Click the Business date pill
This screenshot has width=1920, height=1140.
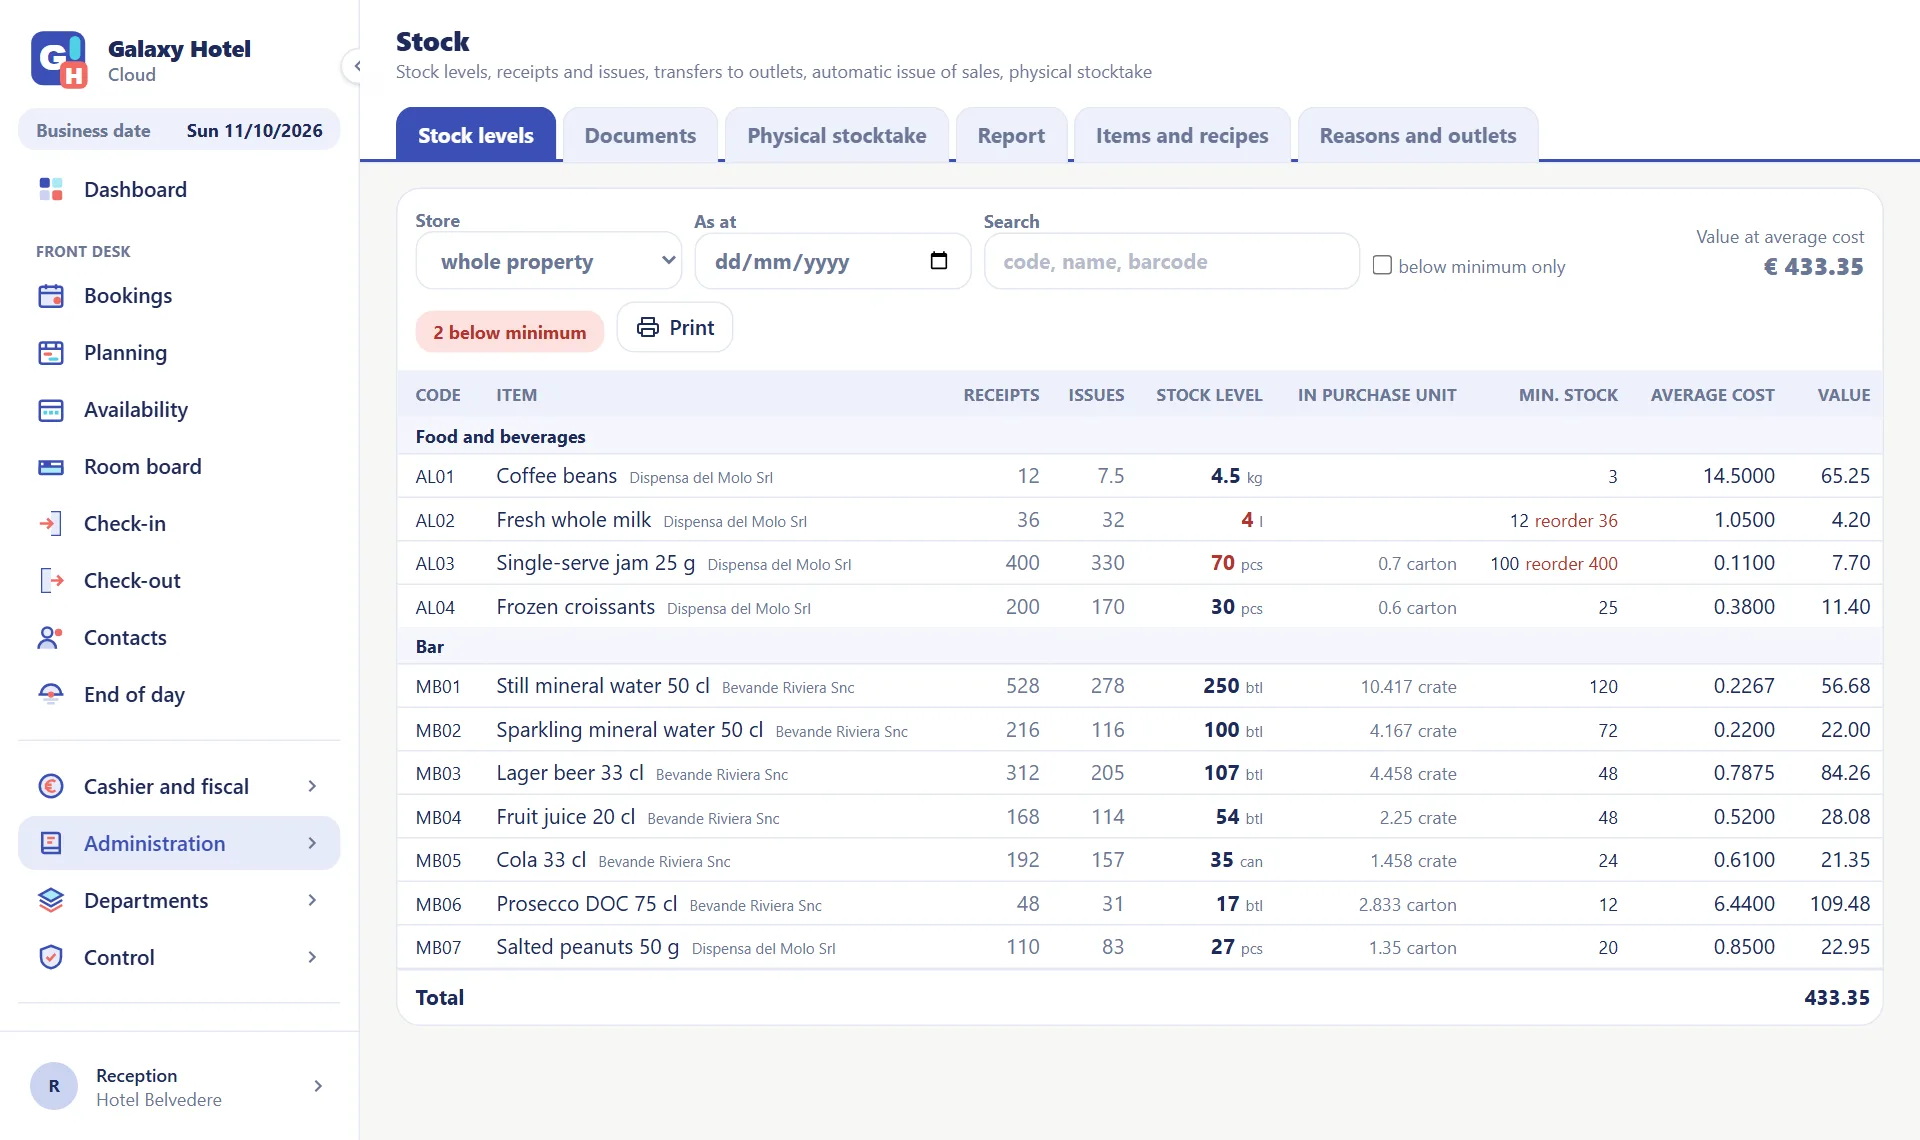pyautogui.click(x=179, y=130)
